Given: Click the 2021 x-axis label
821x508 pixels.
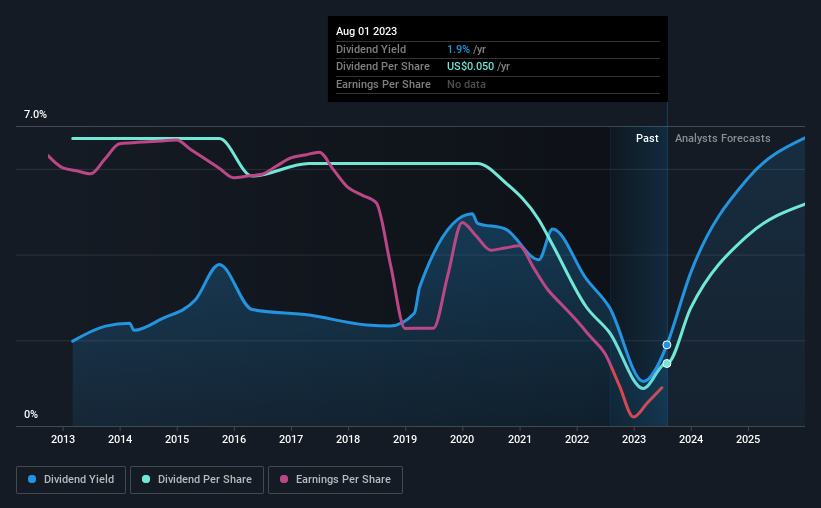Looking at the screenshot, I should tap(520, 439).
